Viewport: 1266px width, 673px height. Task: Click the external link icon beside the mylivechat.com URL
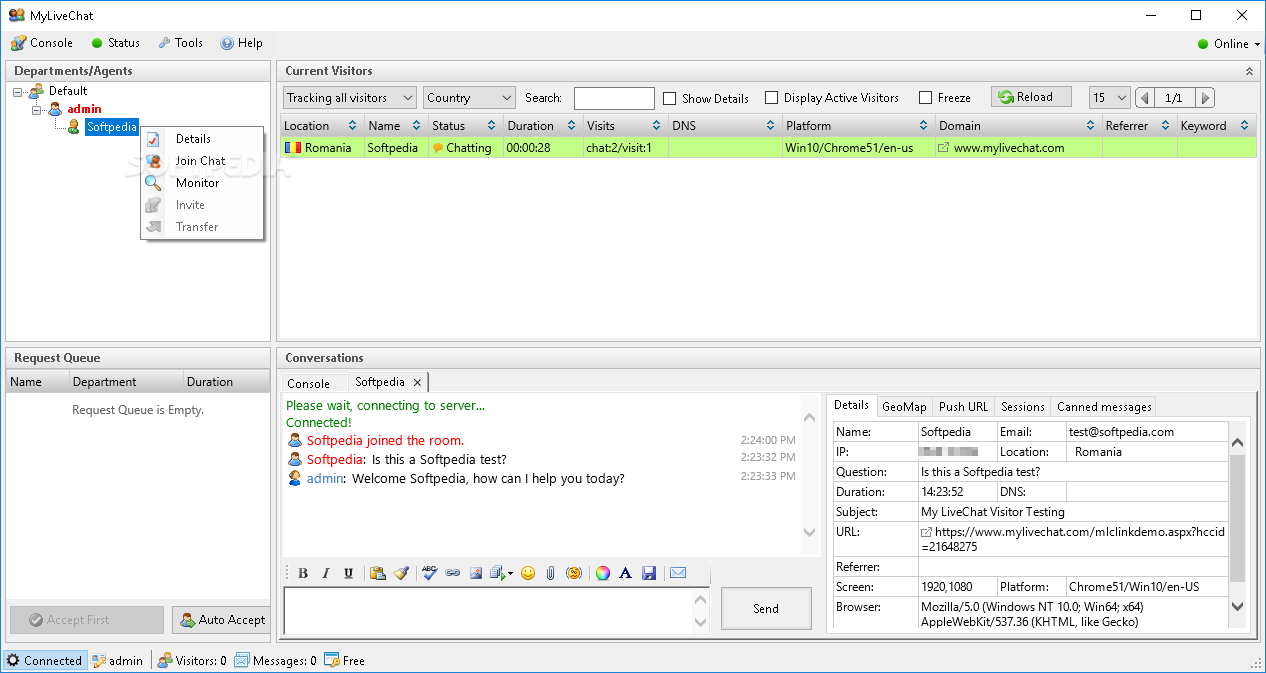pyautogui.click(x=926, y=533)
